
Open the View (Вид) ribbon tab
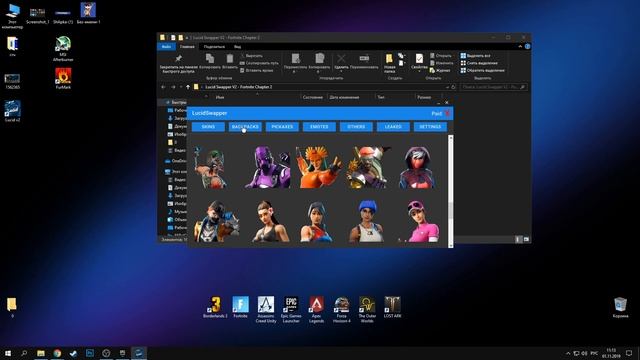[x=237, y=47]
